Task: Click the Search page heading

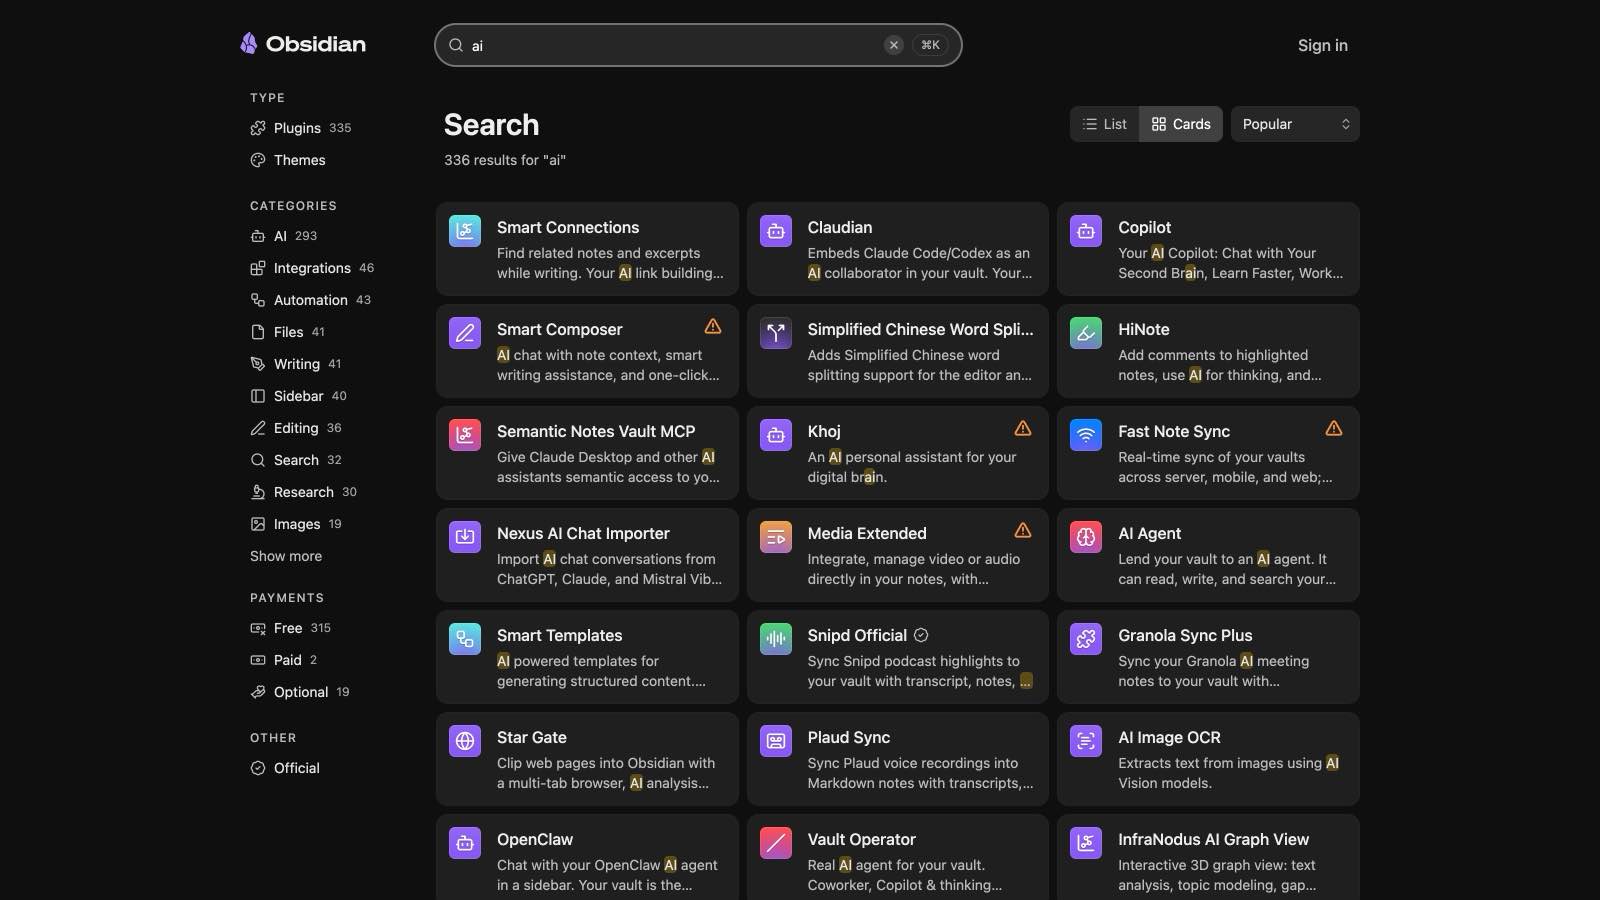Action: 491,125
